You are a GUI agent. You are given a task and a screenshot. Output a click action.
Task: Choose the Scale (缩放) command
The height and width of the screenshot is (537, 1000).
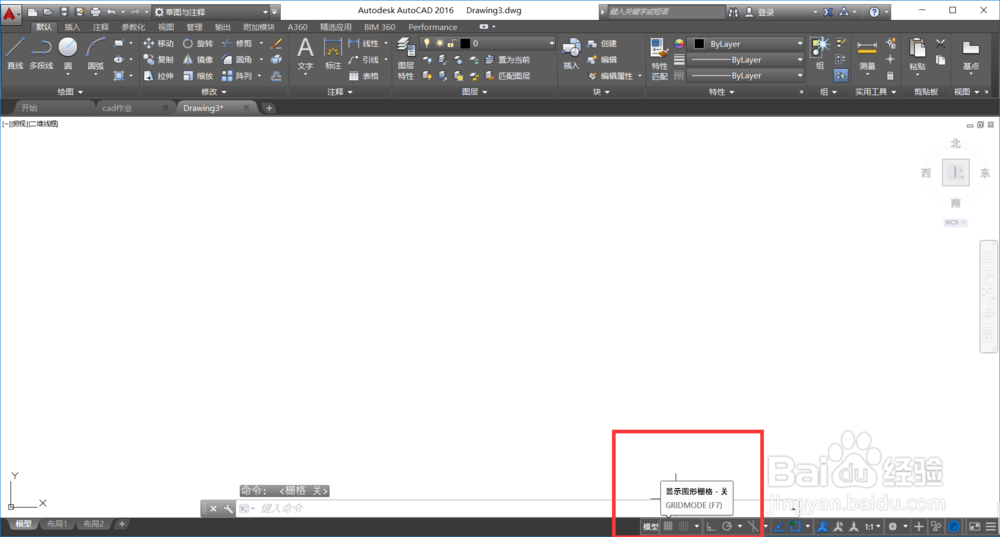click(x=198, y=76)
